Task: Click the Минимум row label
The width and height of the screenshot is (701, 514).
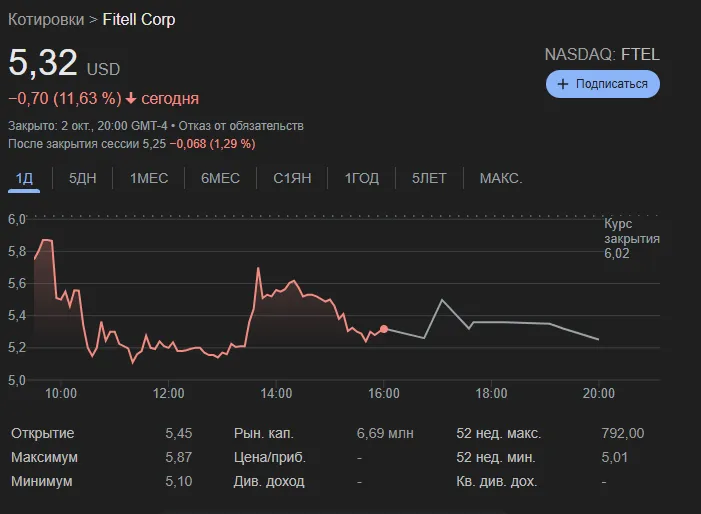Action: click(x=42, y=481)
